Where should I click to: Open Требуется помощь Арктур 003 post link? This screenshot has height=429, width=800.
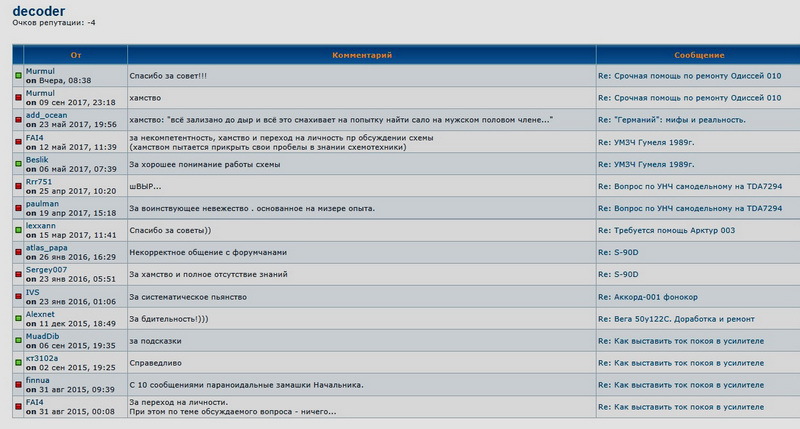(x=666, y=230)
